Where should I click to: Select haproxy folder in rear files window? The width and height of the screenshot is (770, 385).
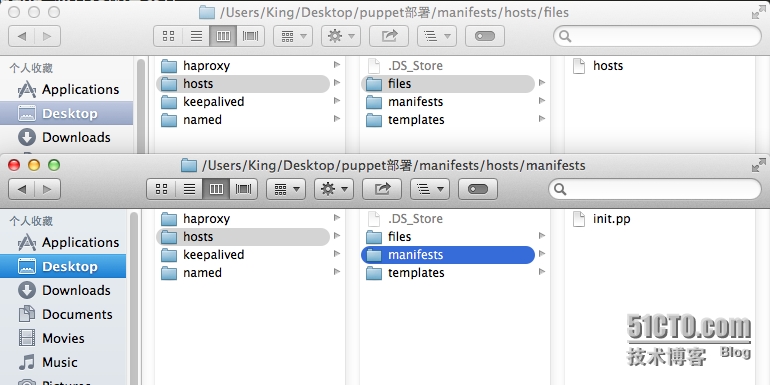click(x=243, y=66)
